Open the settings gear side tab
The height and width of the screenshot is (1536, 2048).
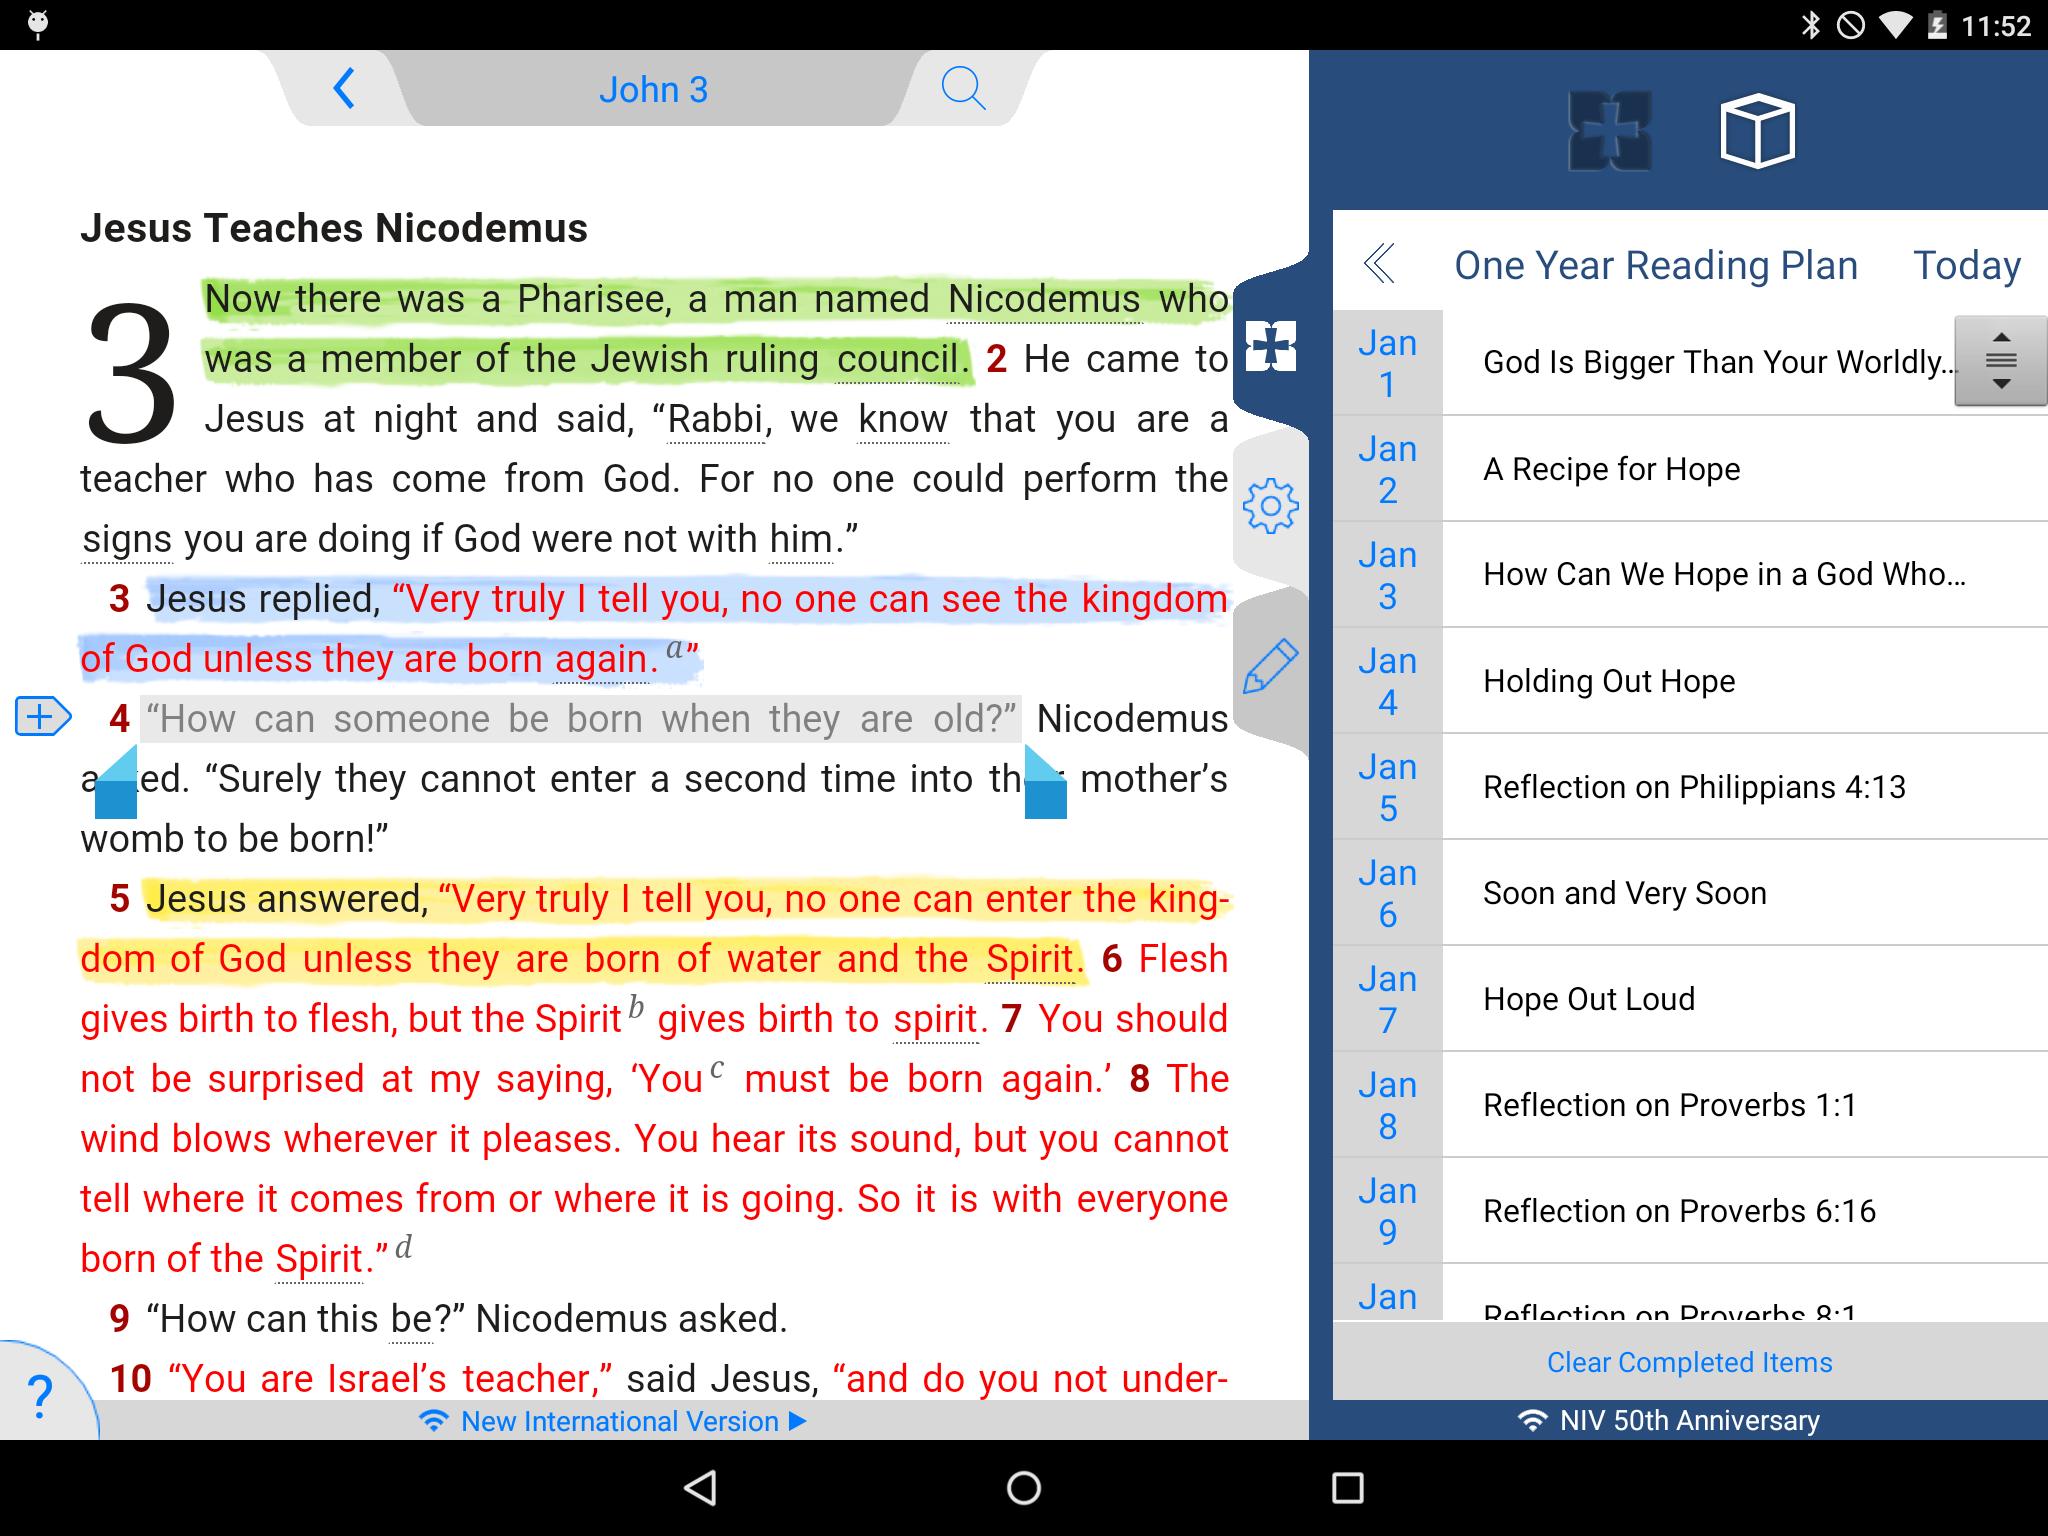pyautogui.click(x=1270, y=506)
